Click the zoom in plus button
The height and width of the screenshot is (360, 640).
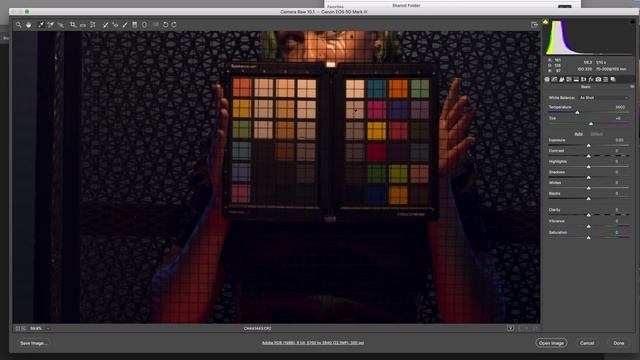[x=24, y=328]
